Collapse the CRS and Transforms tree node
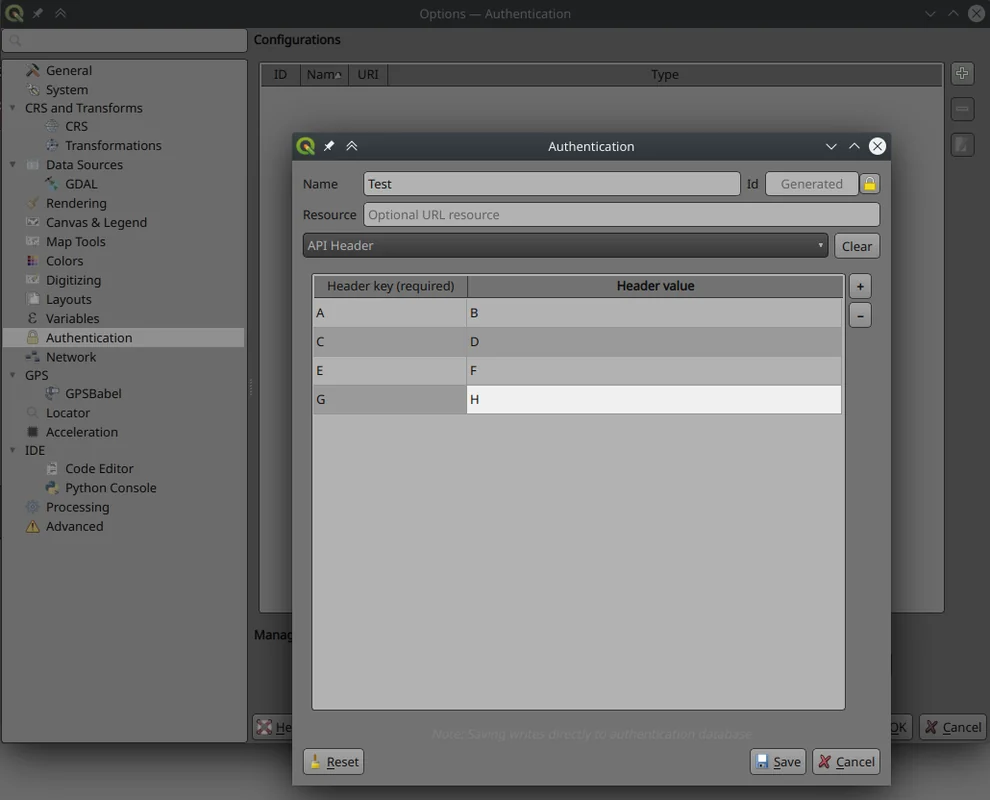Screen dimensions: 990x800 [13, 108]
